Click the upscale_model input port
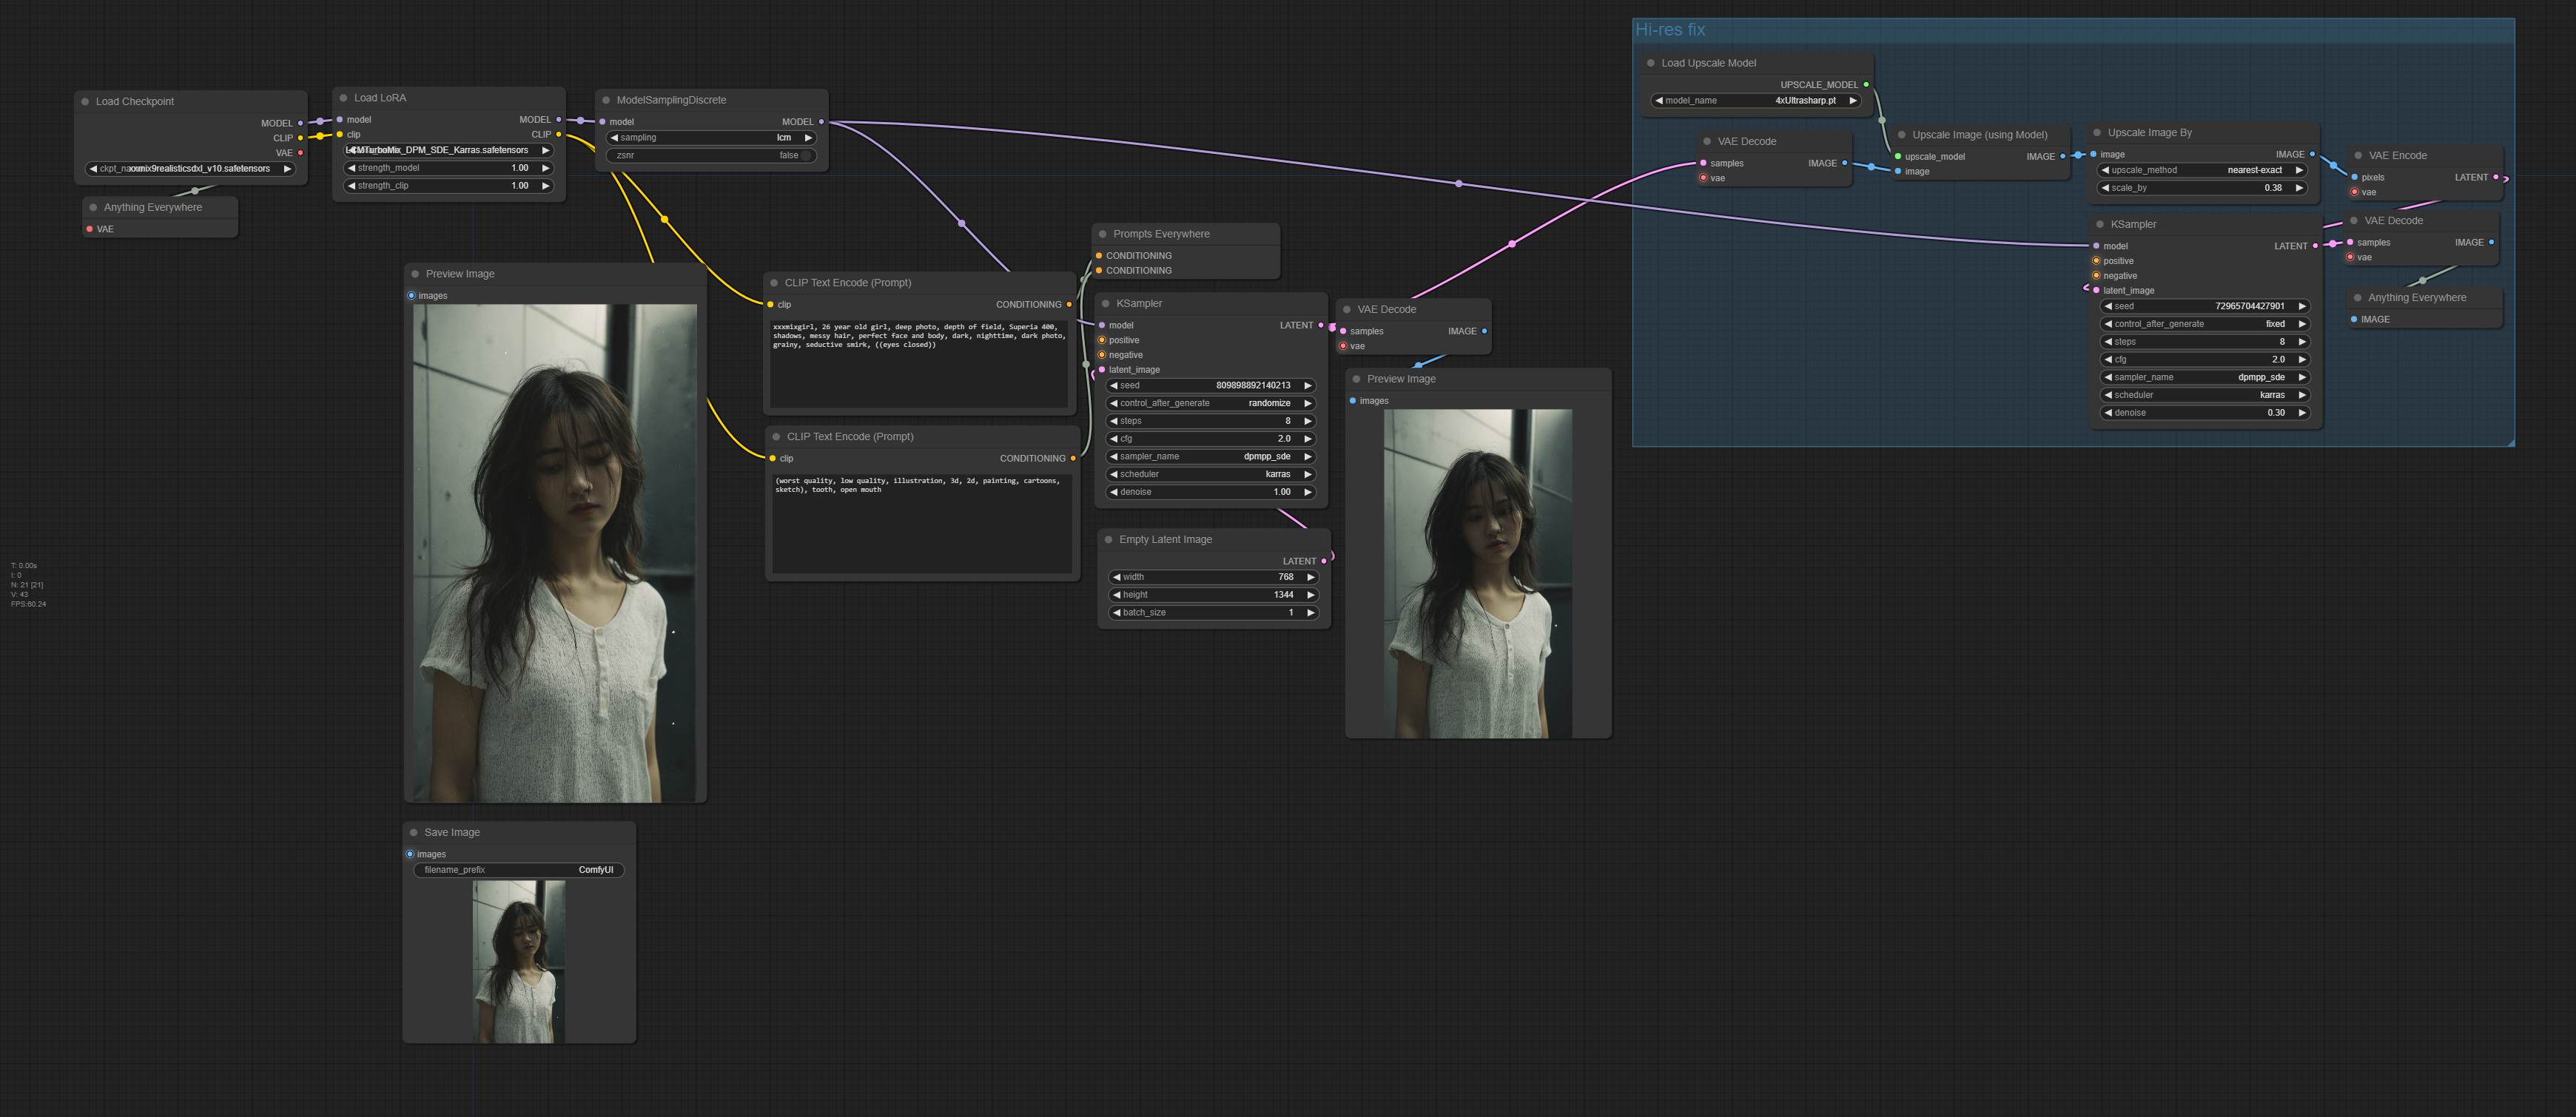The height and width of the screenshot is (1117, 2576). 1897,156
